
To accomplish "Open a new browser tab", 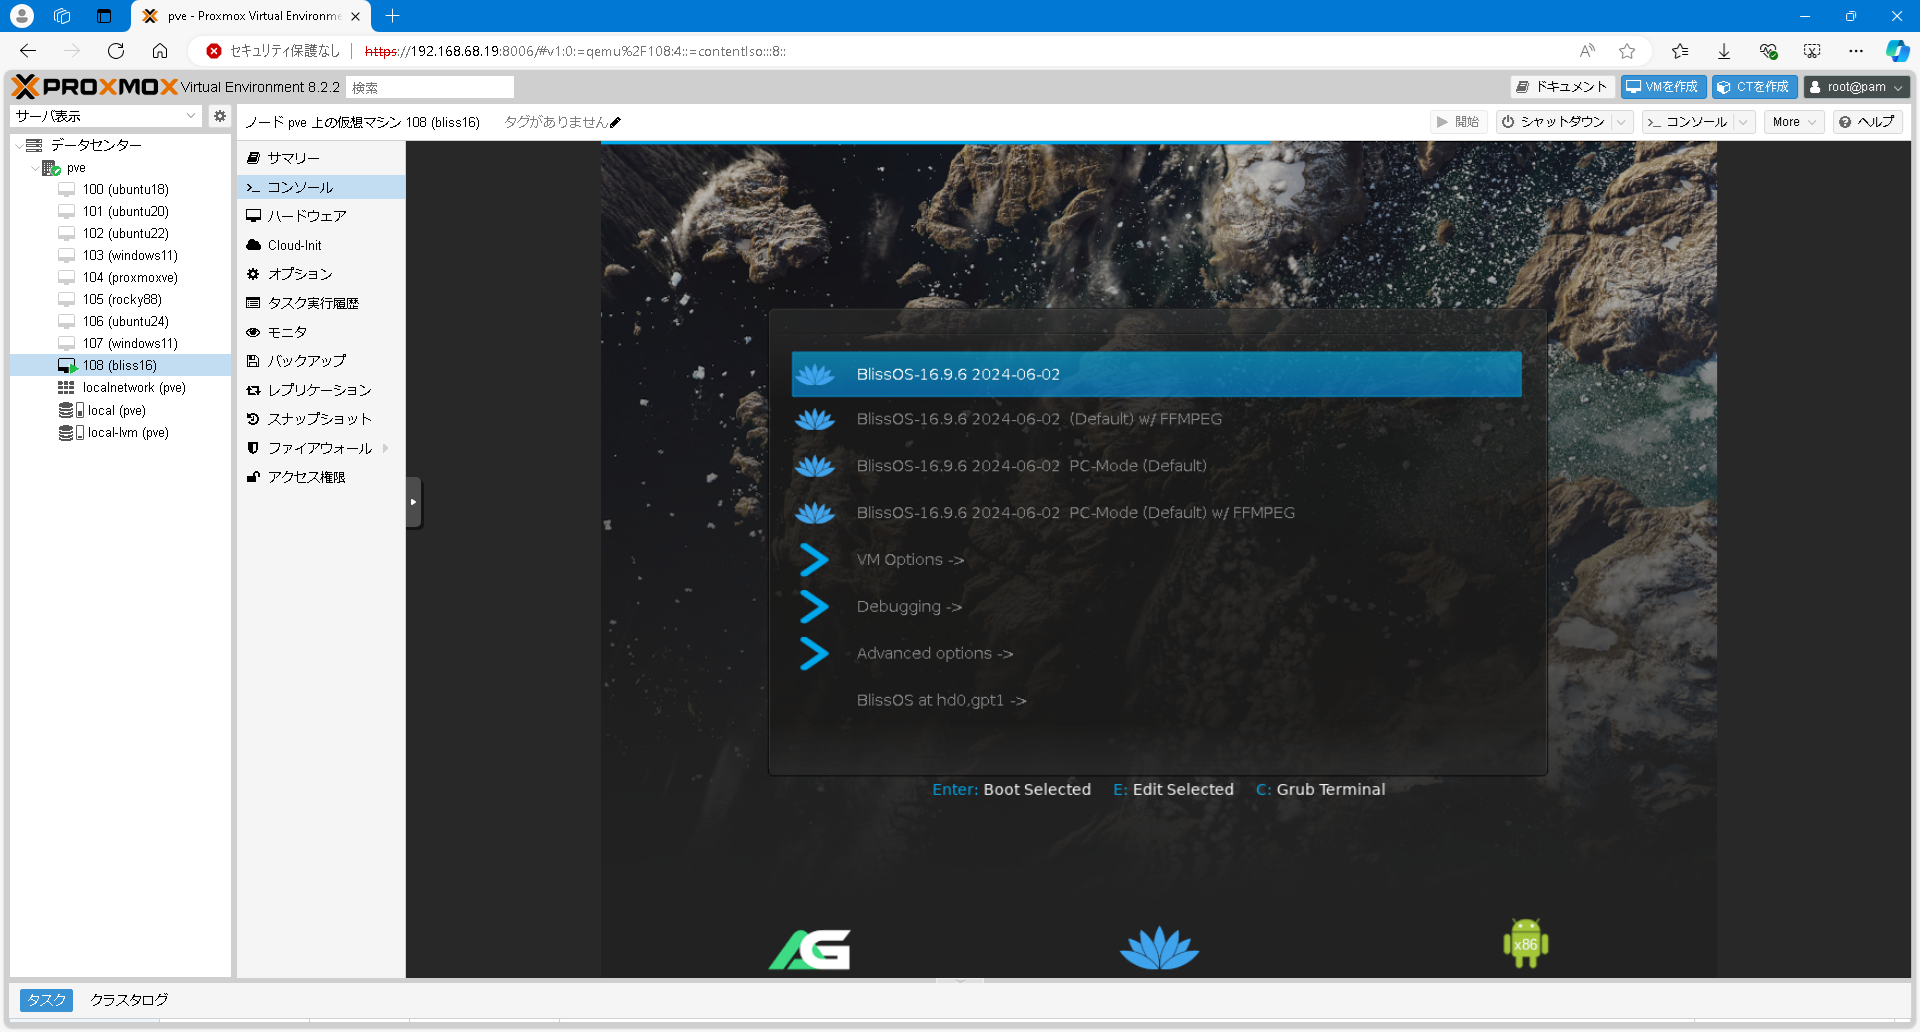I will coord(392,16).
